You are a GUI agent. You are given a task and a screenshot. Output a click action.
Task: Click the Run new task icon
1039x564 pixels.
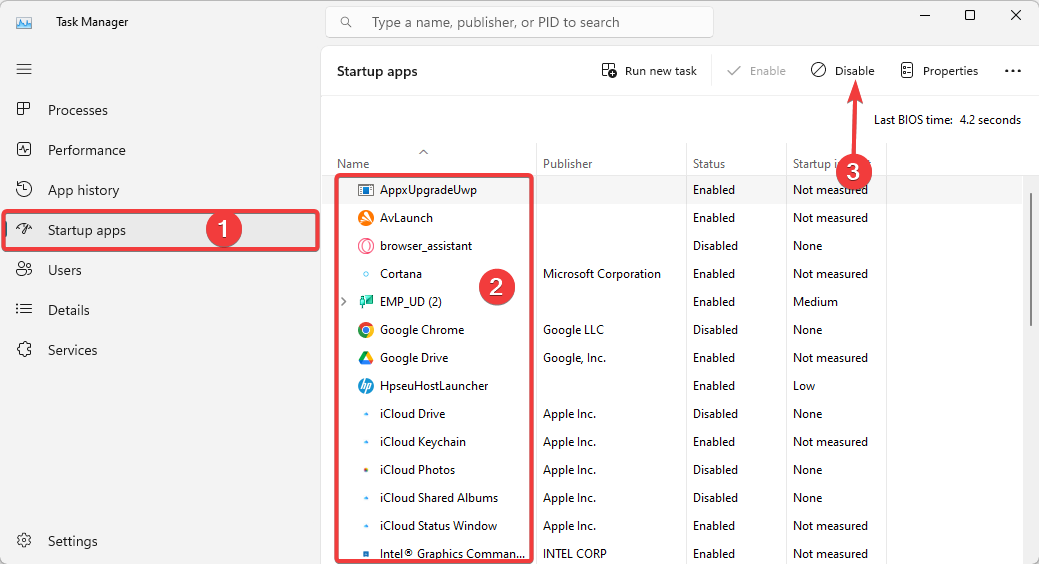coord(609,70)
